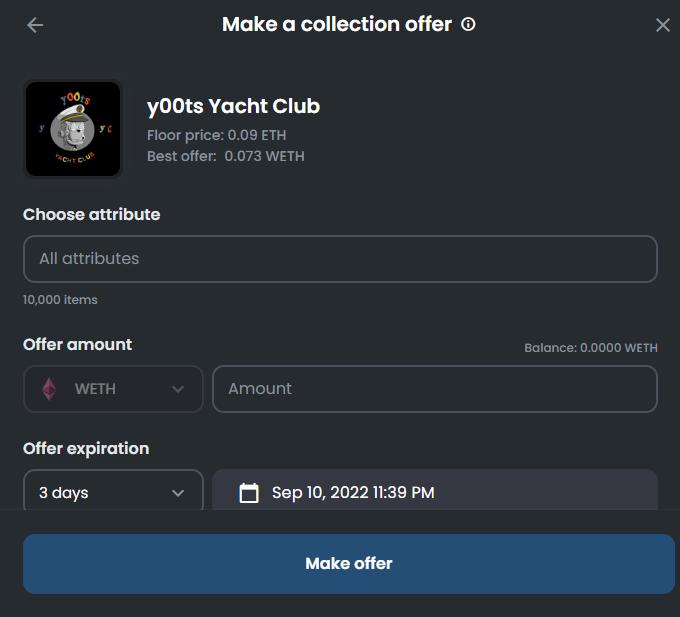Click the 3 days chevron arrow
Image resolution: width=680 pixels, height=617 pixels.
pos(178,493)
